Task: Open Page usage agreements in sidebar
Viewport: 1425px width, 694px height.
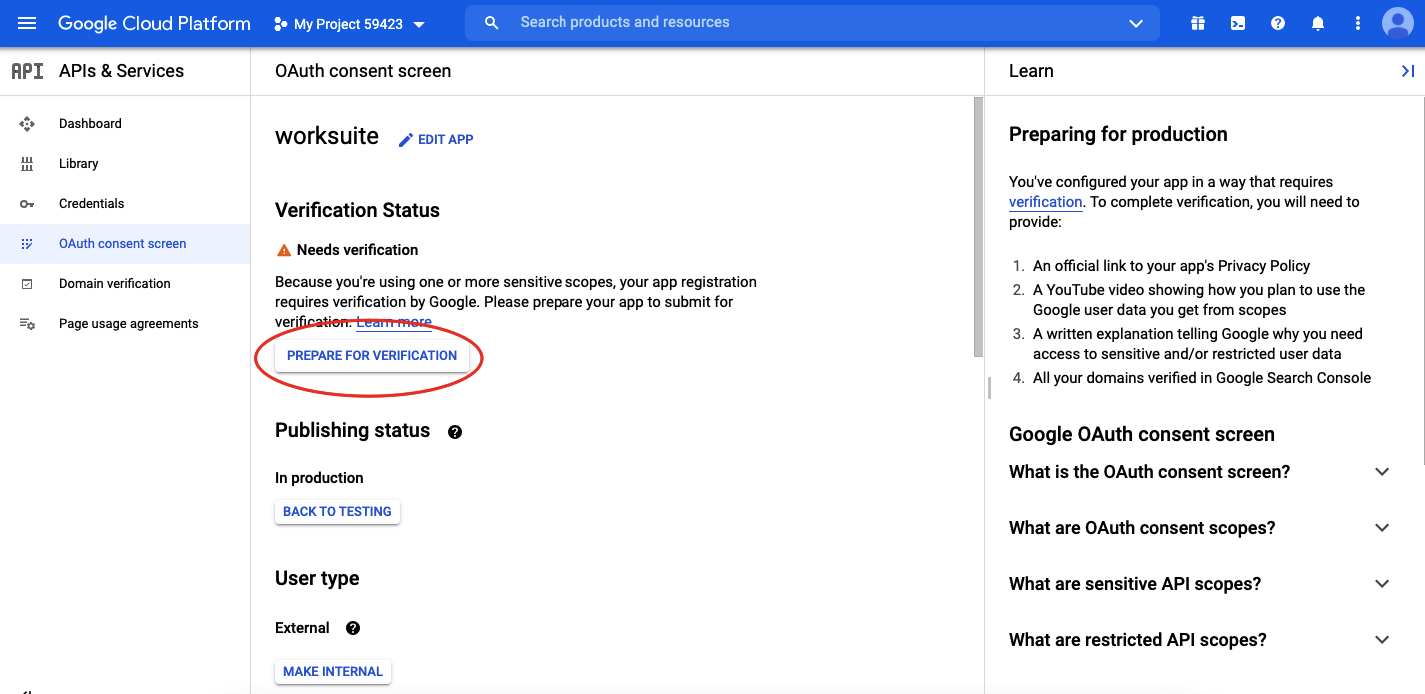Action: tap(129, 324)
